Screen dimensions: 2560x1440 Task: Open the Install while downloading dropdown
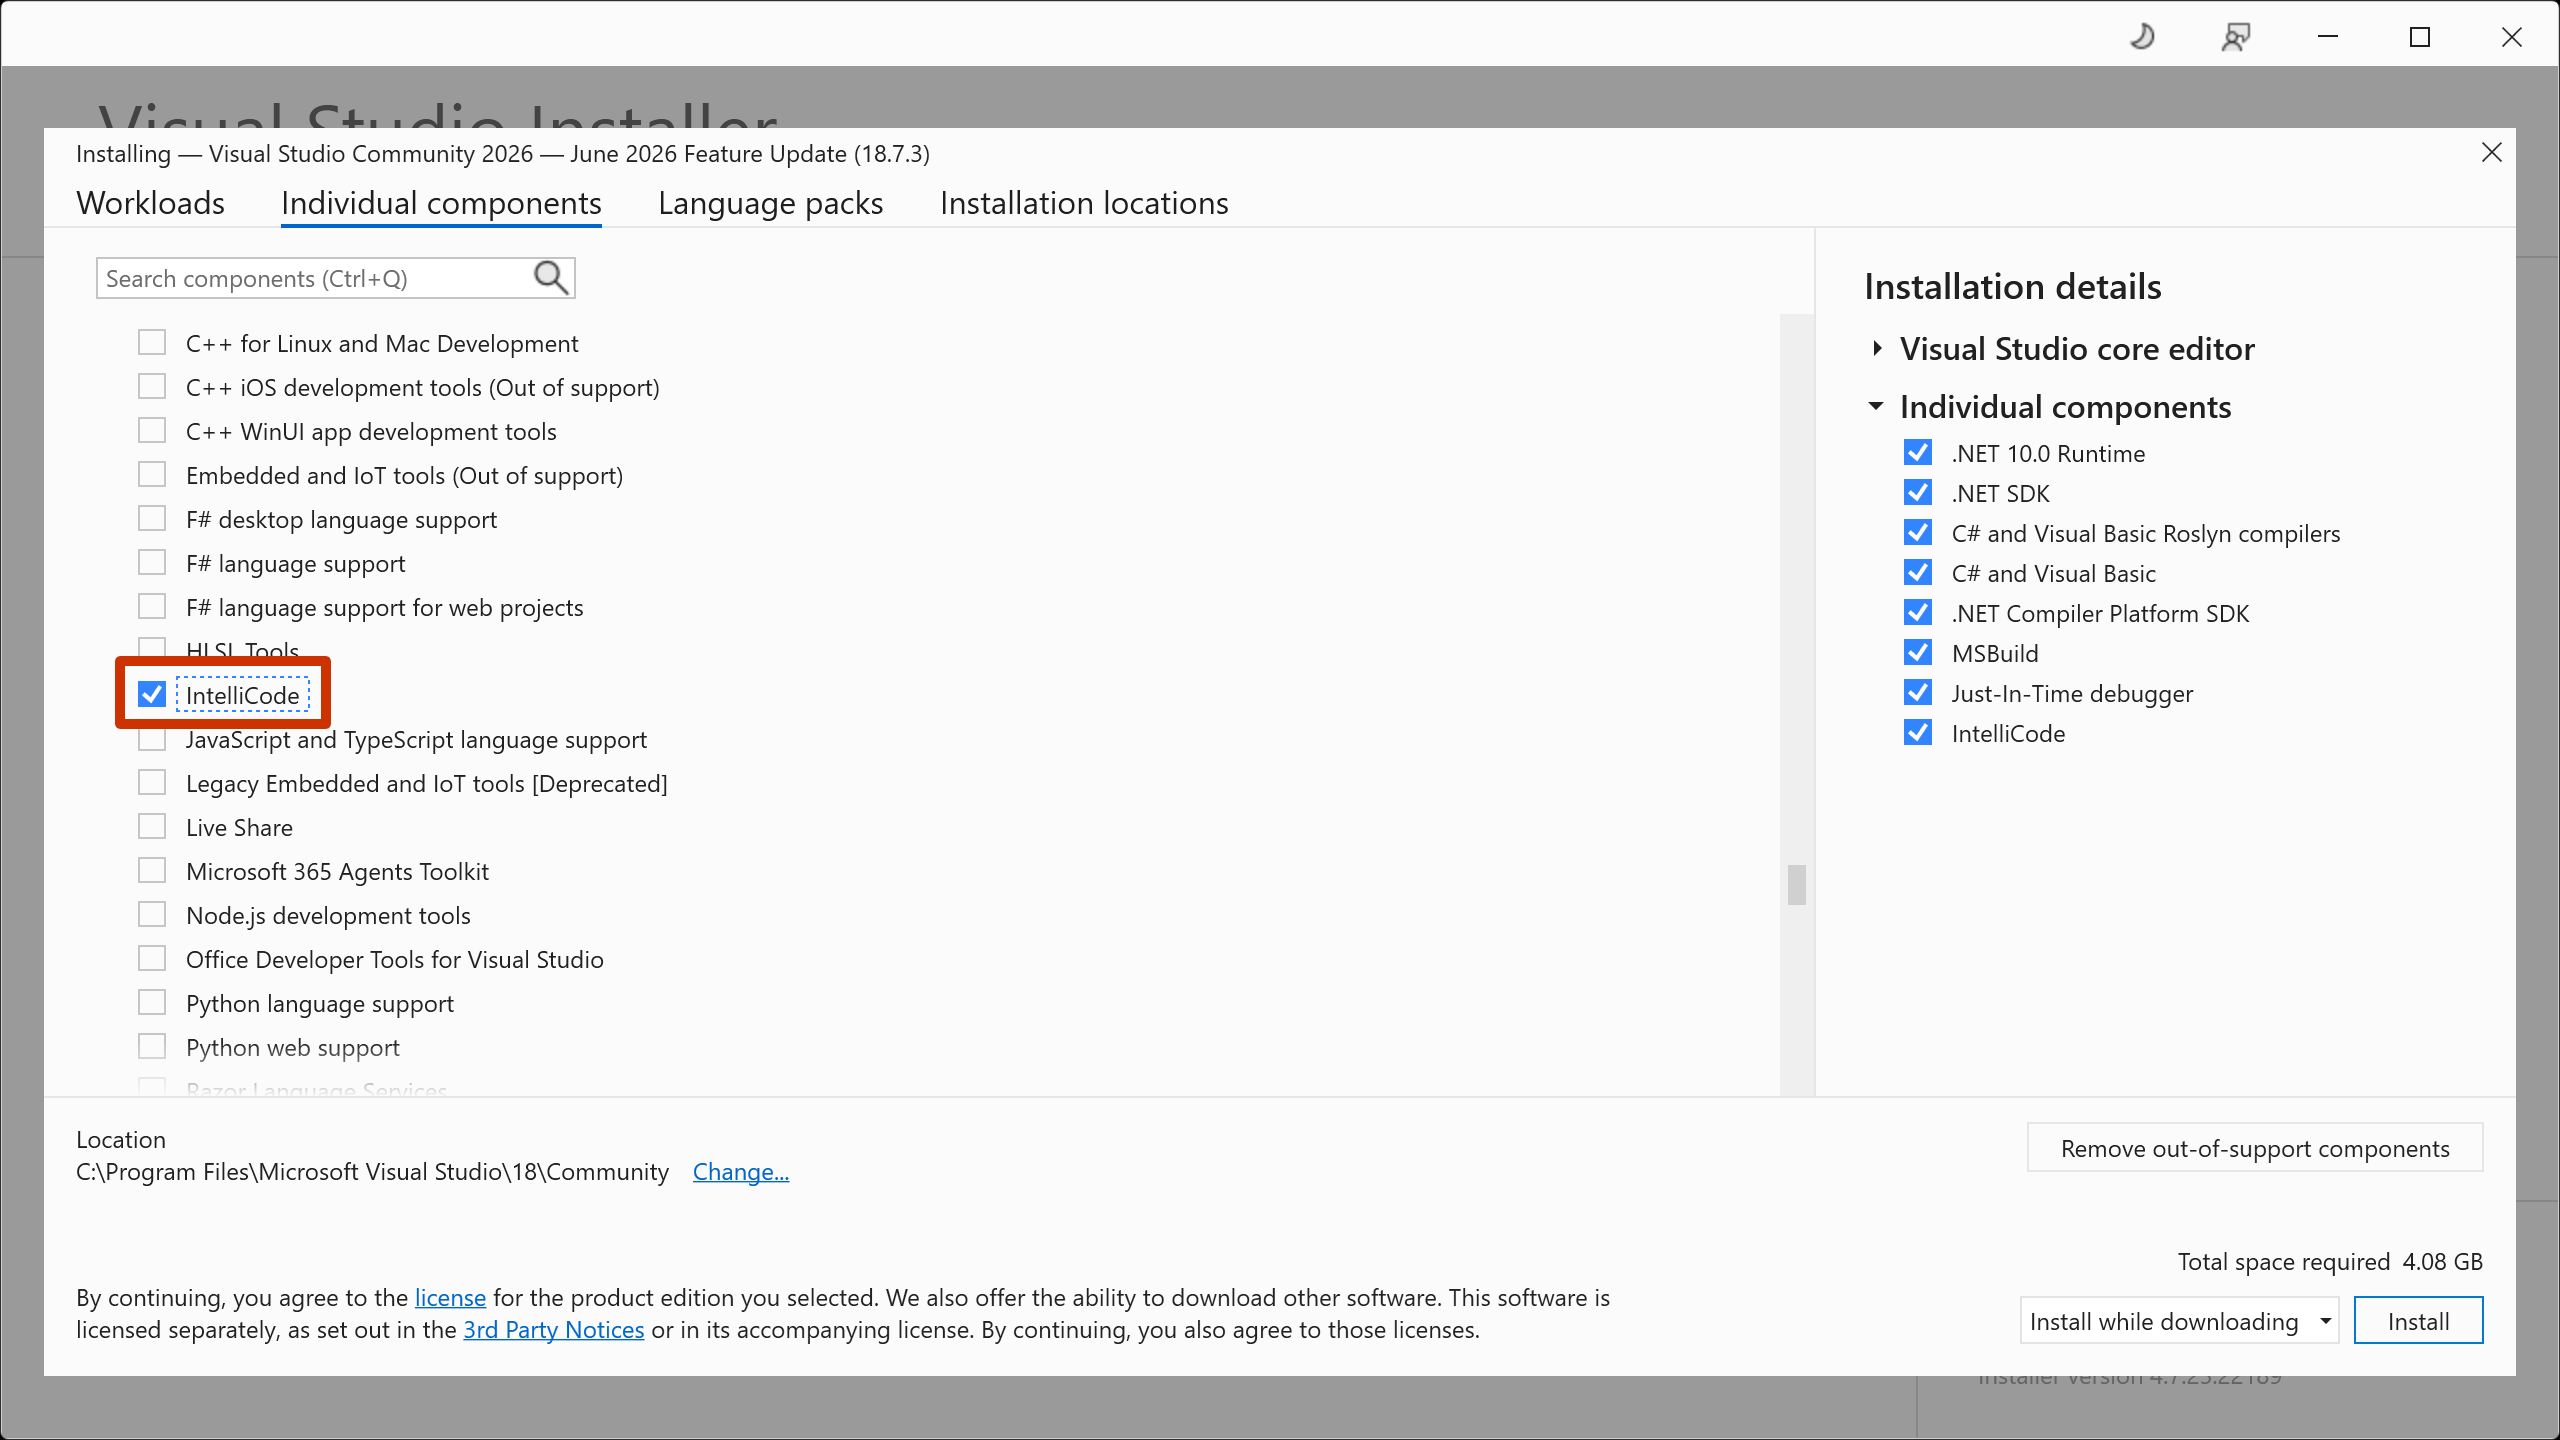pos(2178,1321)
